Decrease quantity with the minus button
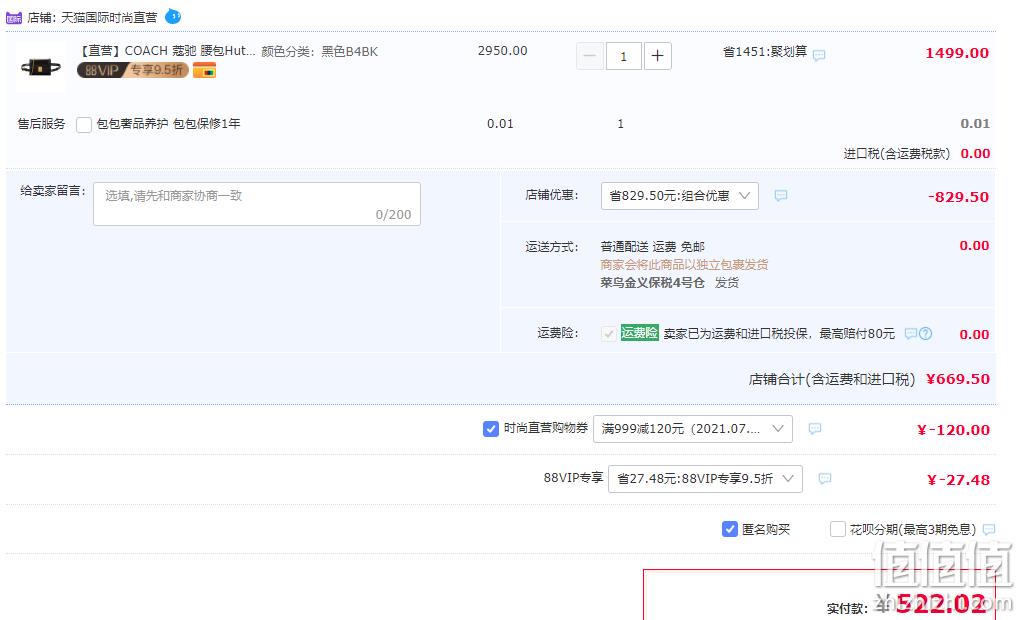This screenshot has height=620, width=1022. 590,56
